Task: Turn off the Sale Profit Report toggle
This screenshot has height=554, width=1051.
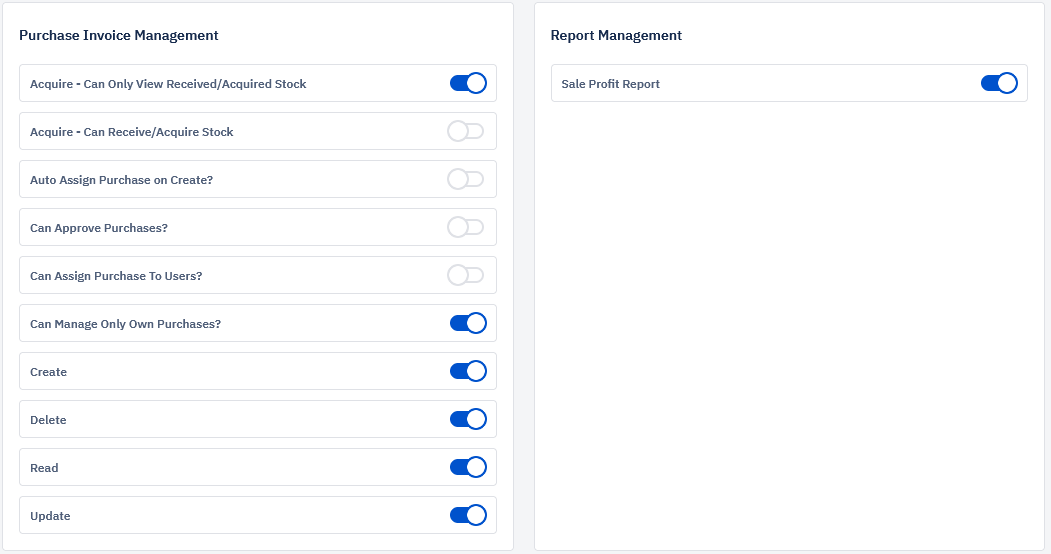Action: click(x=998, y=83)
